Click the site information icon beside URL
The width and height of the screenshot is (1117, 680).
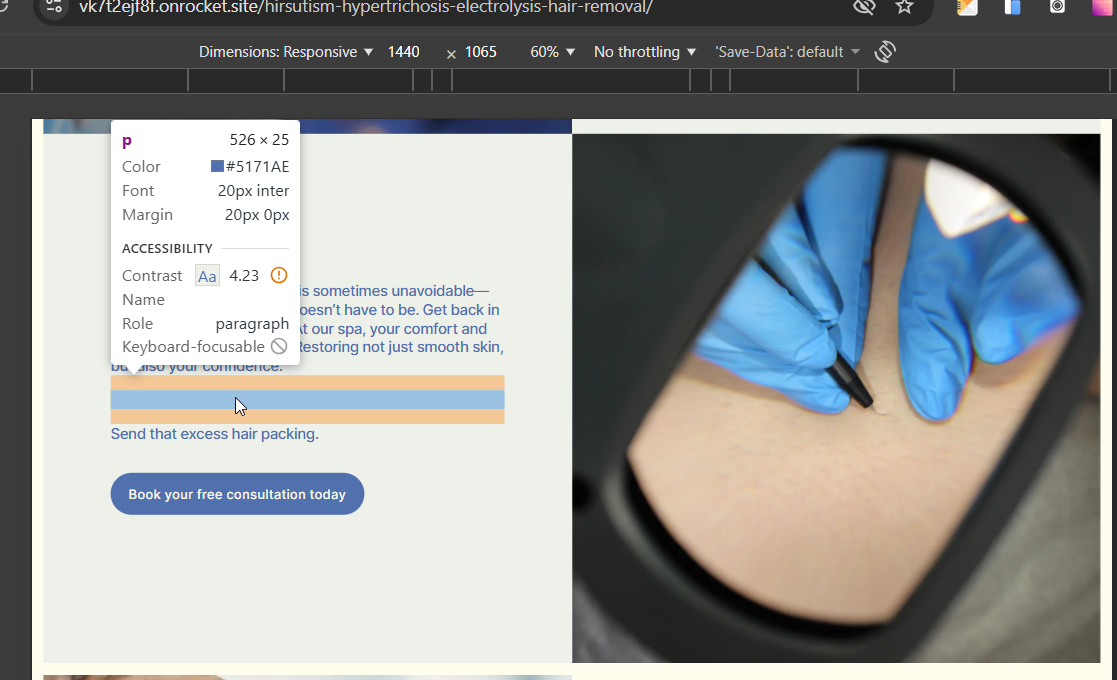pyautogui.click(x=54, y=6)
